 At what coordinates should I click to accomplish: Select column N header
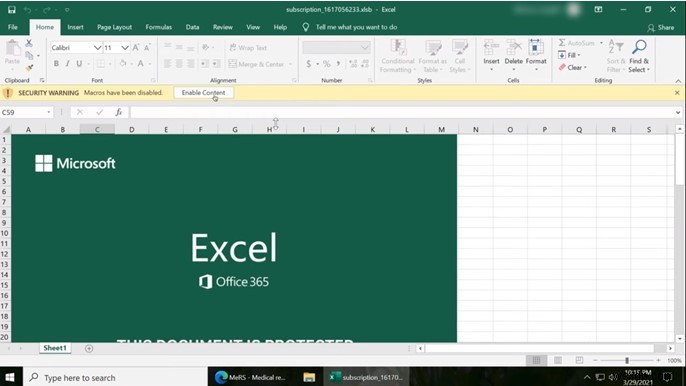(x=476, y=130)
